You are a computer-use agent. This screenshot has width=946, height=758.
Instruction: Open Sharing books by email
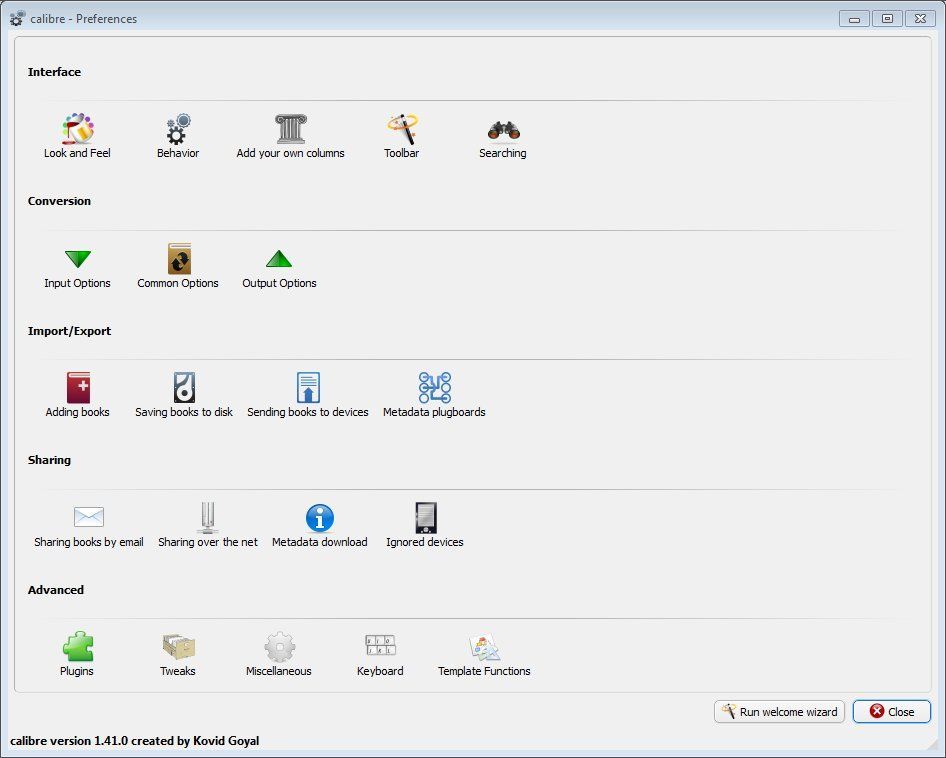click(x=88, y=518)
